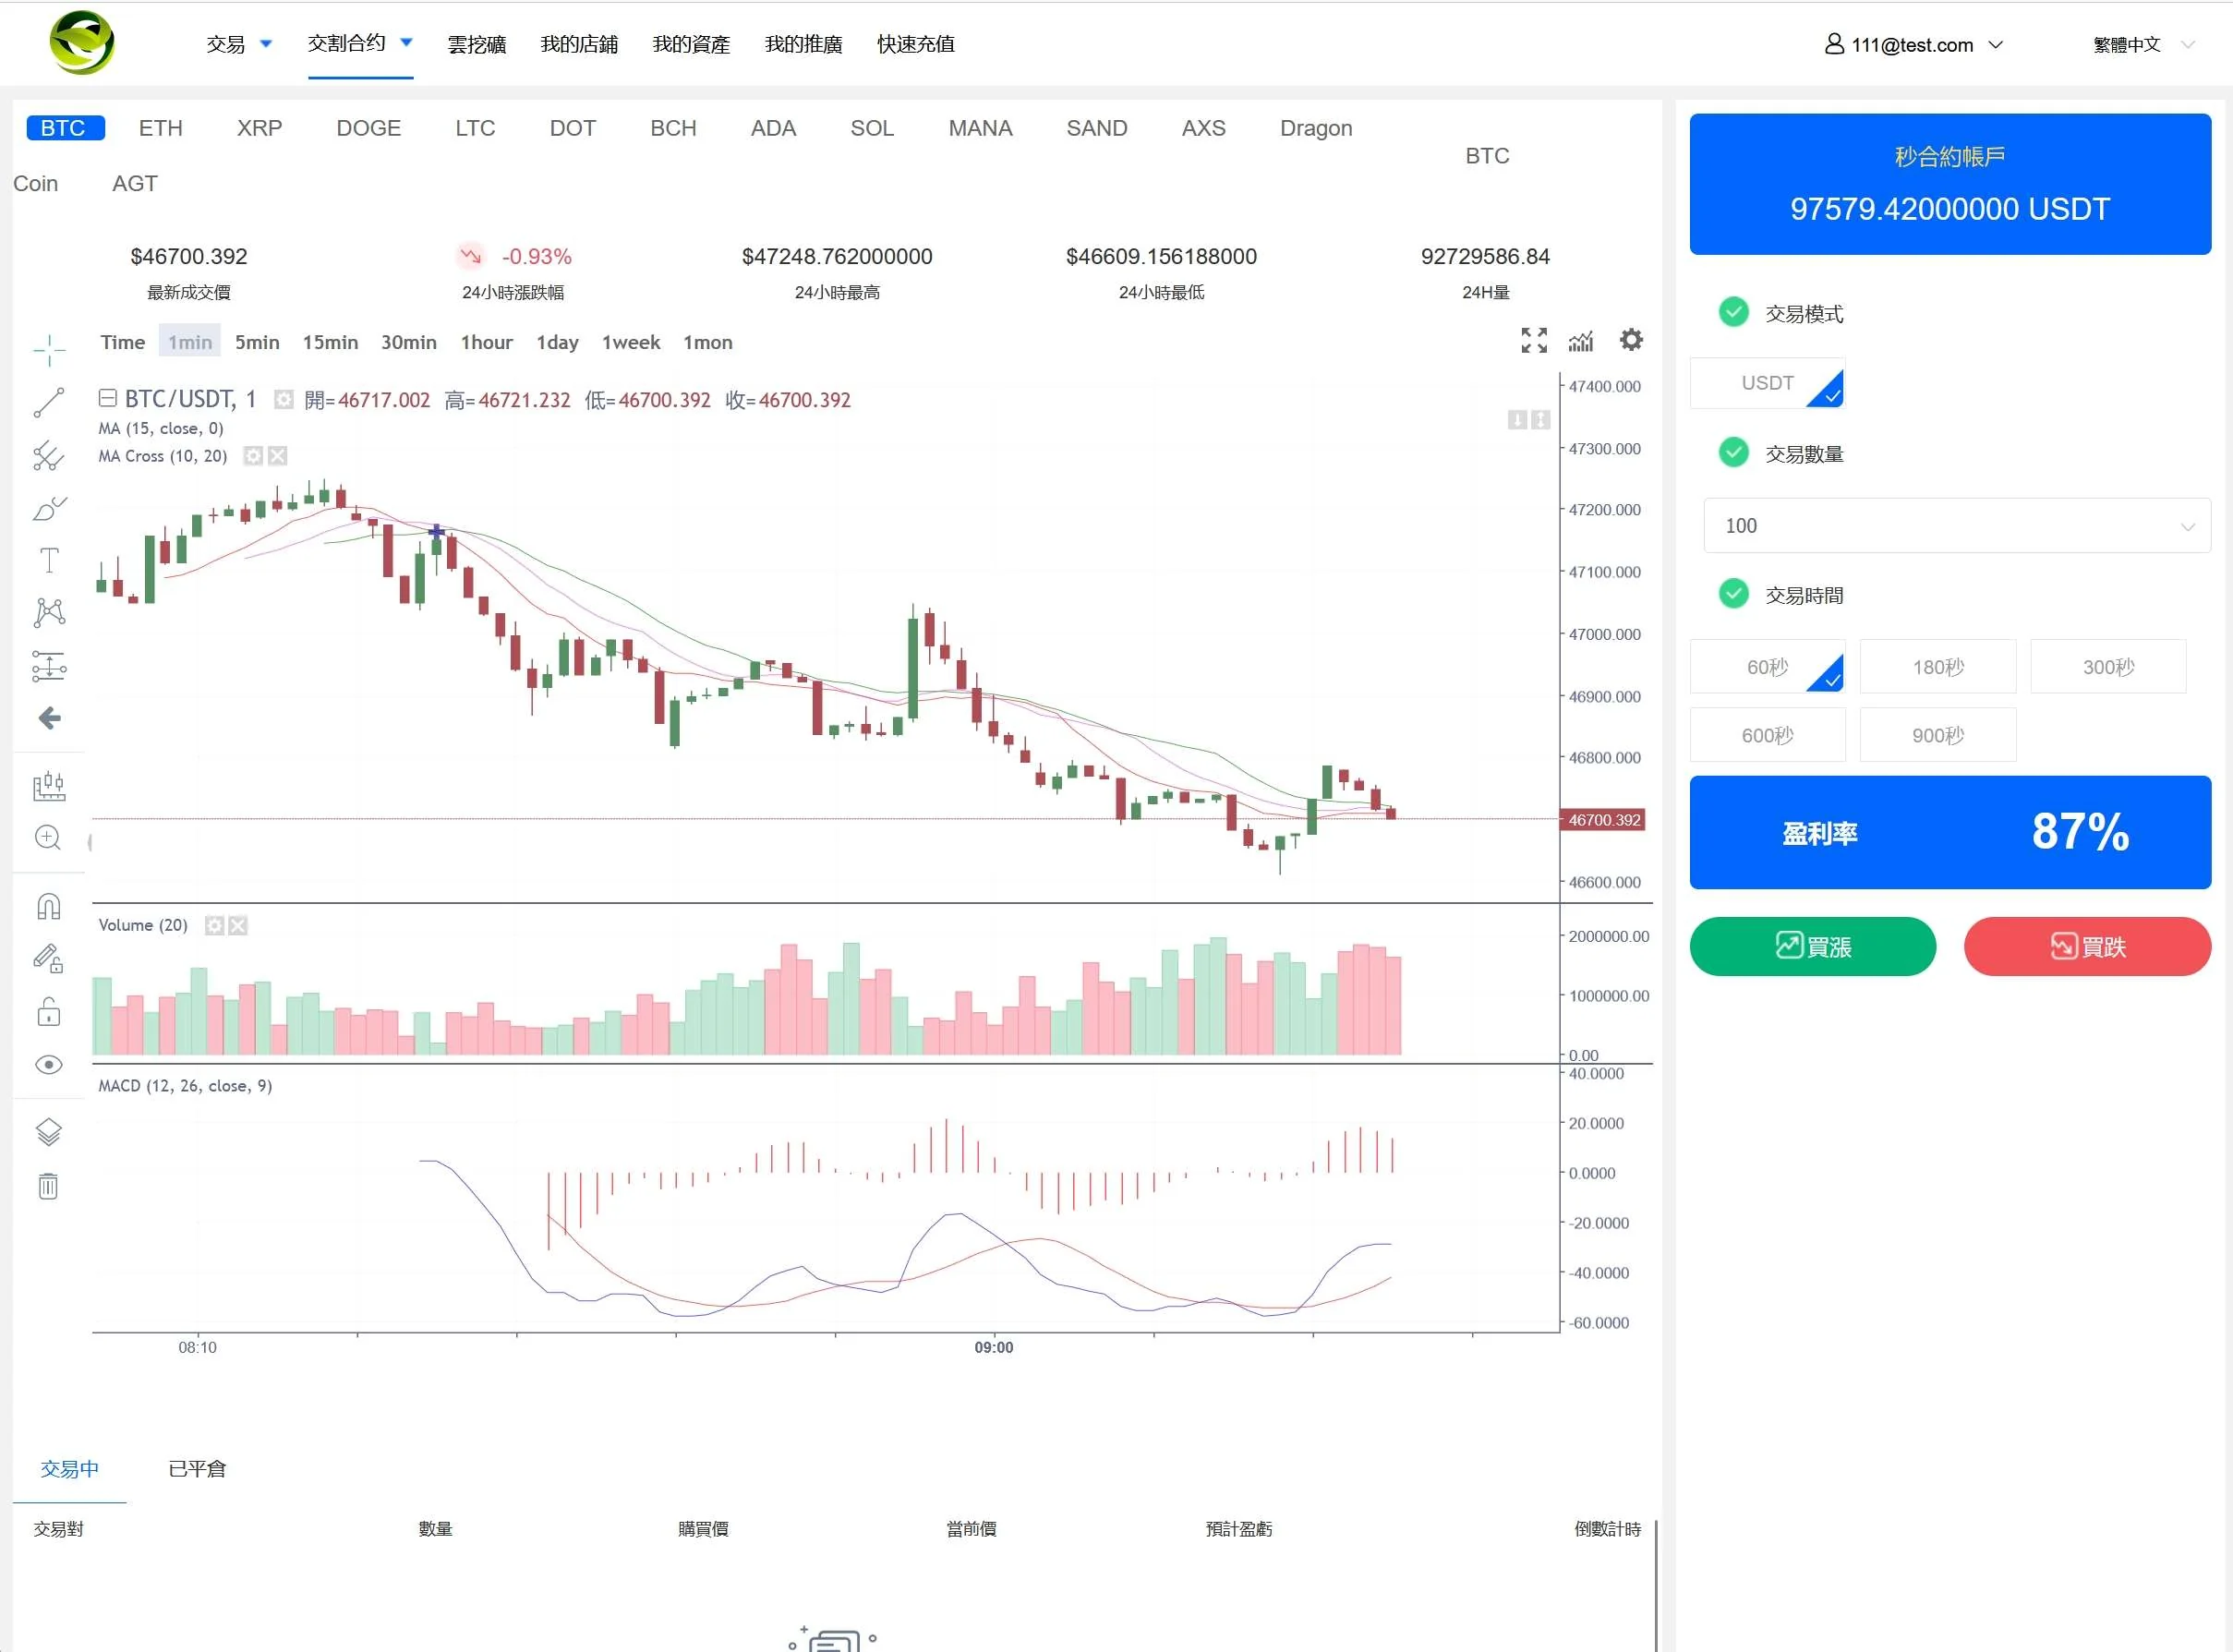Open the trade quantity dropdown showing 100

[x=1955, y=526]
